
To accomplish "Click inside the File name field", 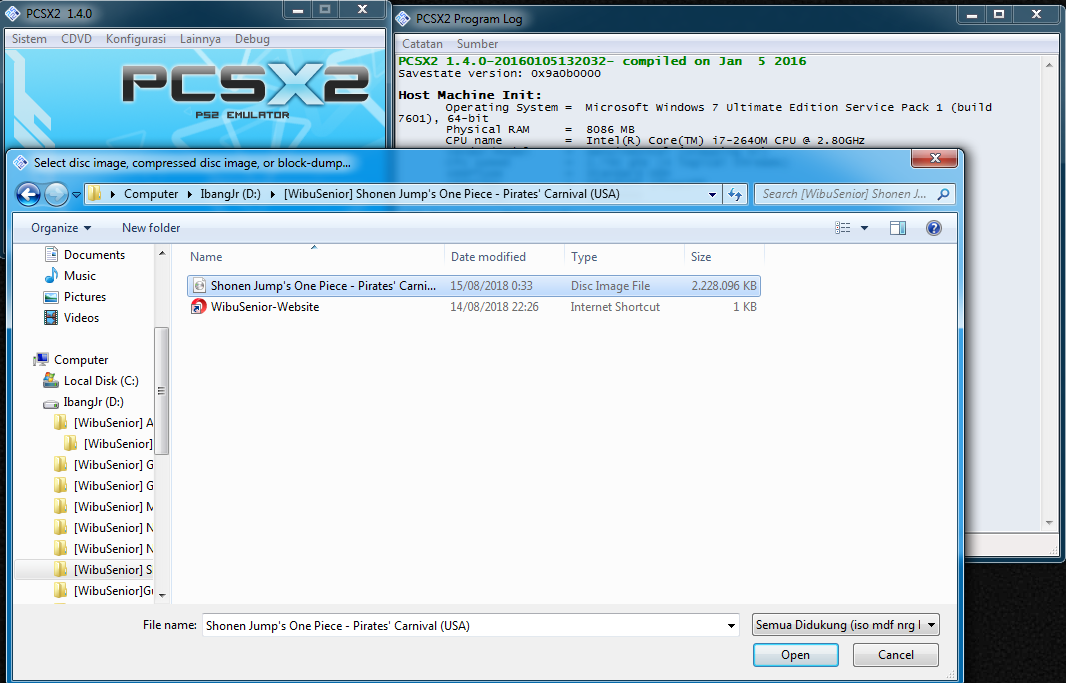I will tap(450, 624).
